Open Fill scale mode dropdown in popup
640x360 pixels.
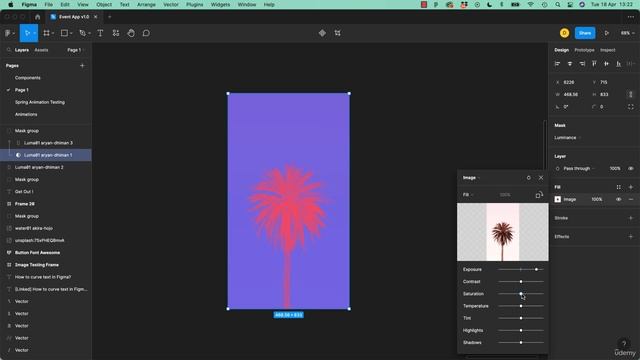click(x=468, y=195)
